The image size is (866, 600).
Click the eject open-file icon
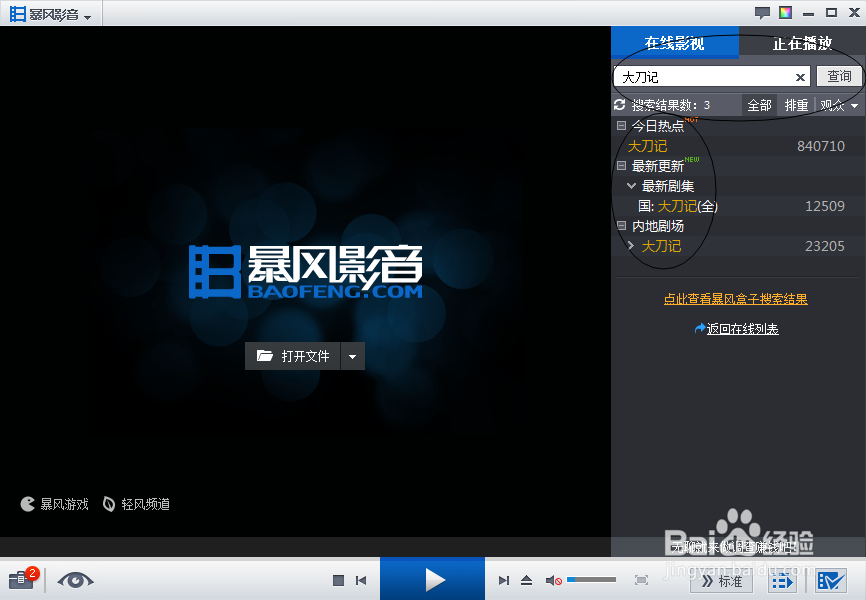[526, 580]
